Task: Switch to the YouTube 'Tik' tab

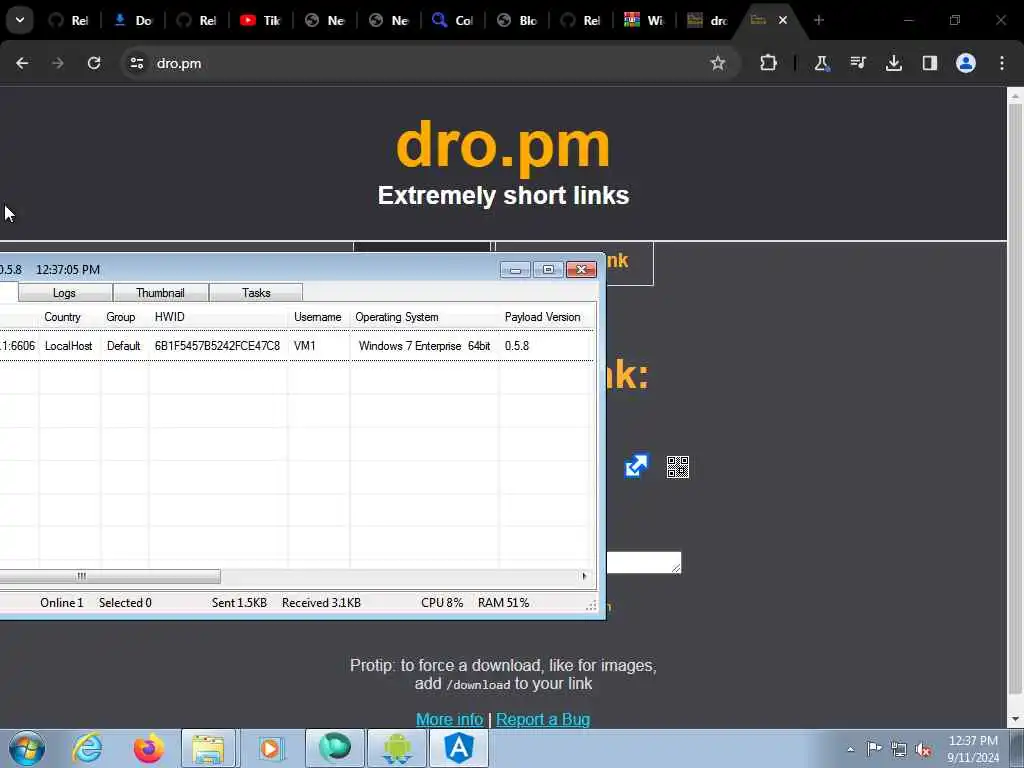Action: click(x=261, y=20)
